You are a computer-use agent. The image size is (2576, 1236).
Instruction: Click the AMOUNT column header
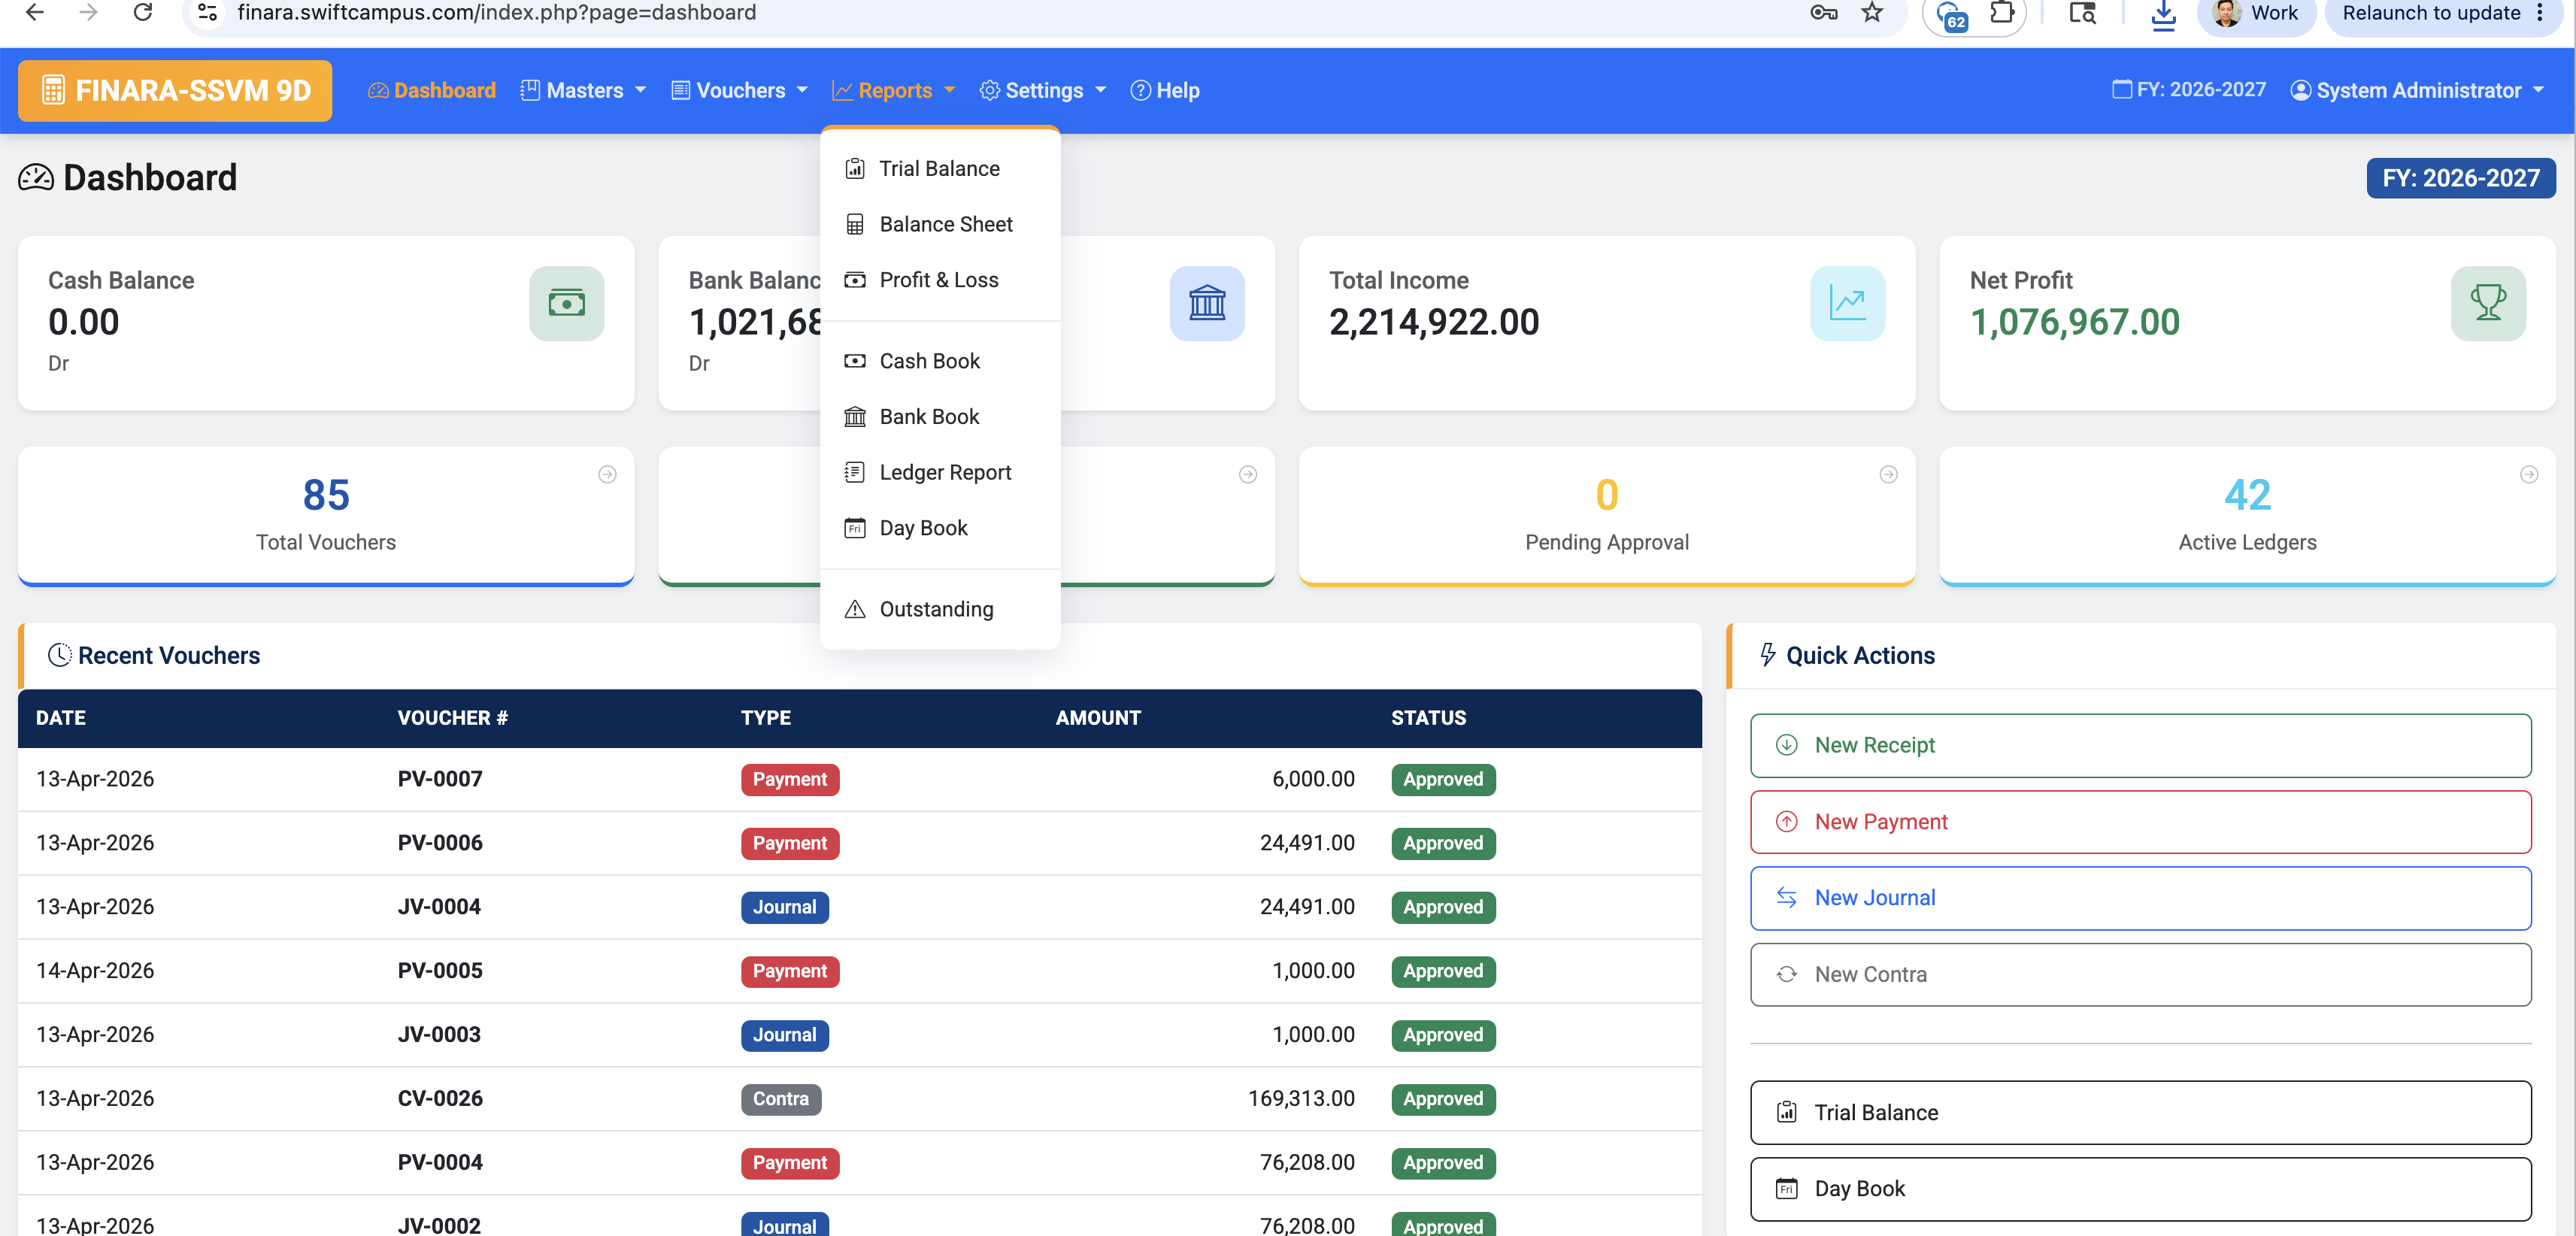point(1098,718)
